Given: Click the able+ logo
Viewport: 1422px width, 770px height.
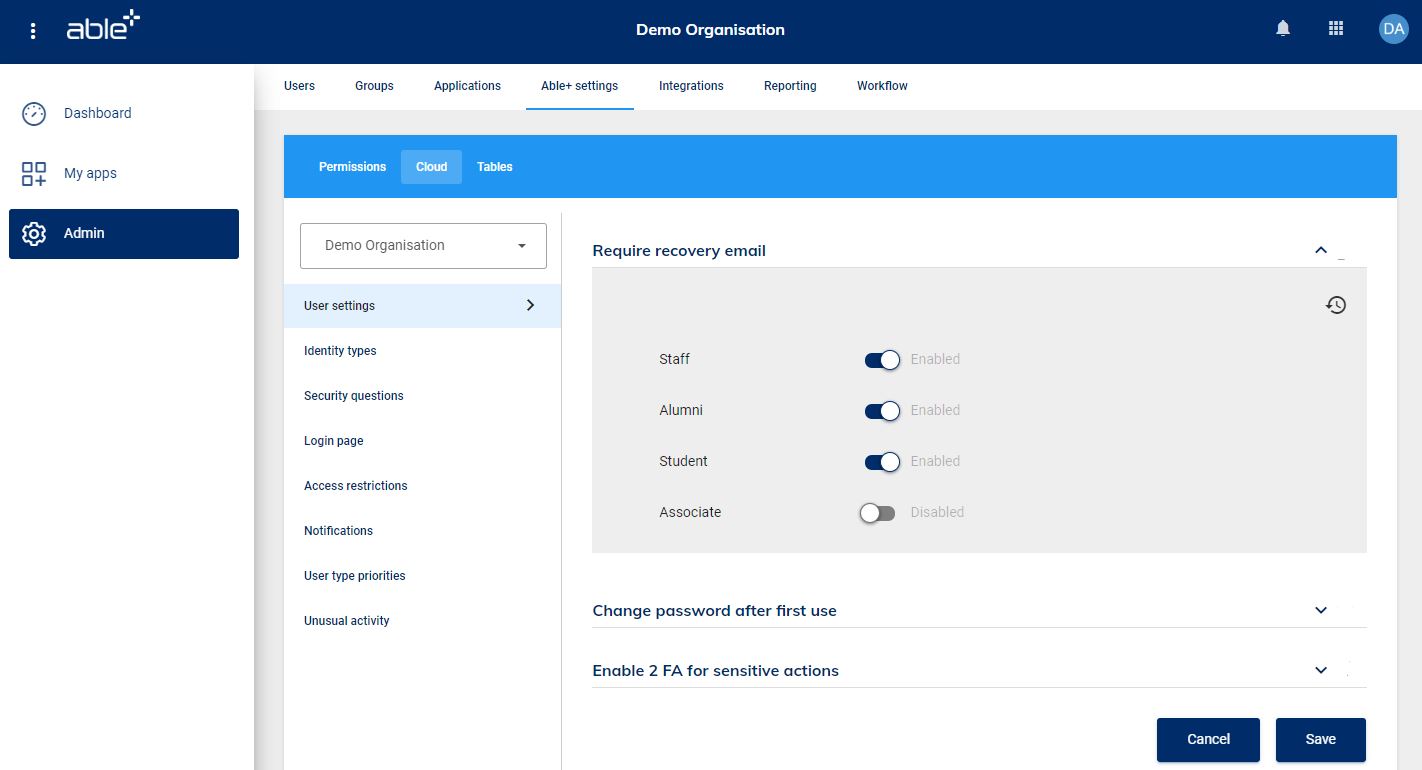Looking at the screenshot, I should pyautogui.click(x=103, y=28).
